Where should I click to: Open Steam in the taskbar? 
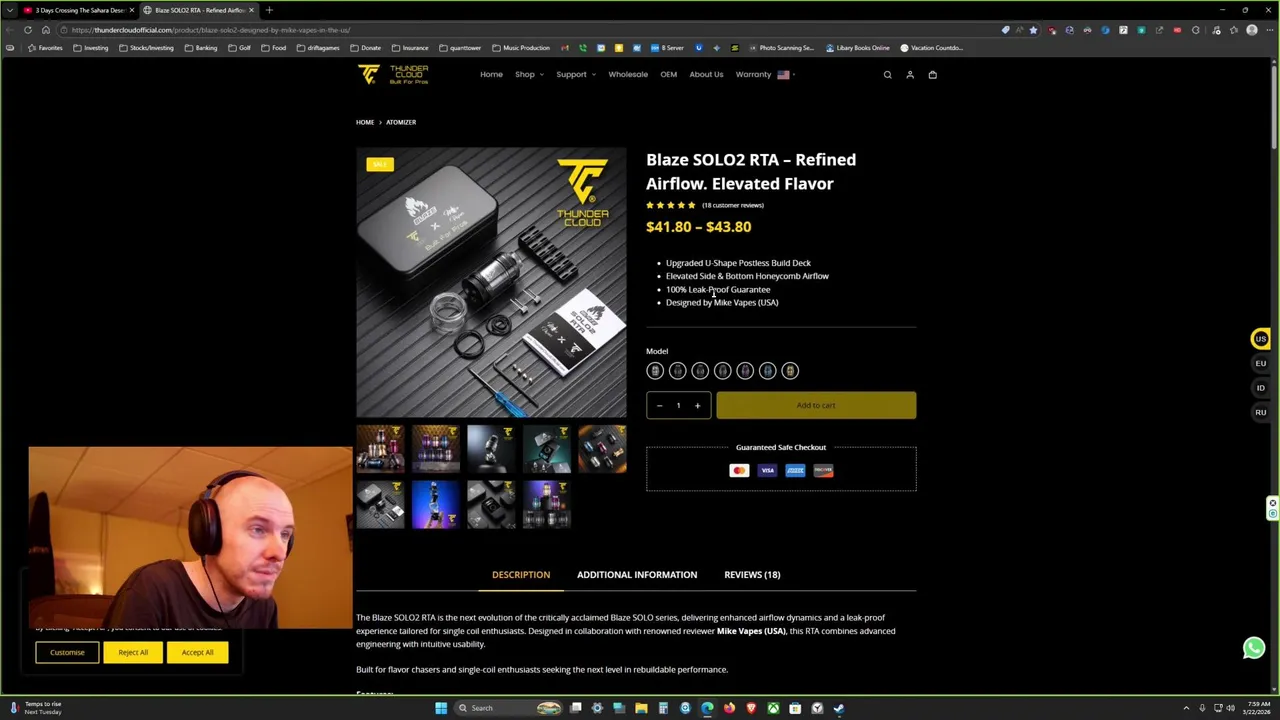838,708
